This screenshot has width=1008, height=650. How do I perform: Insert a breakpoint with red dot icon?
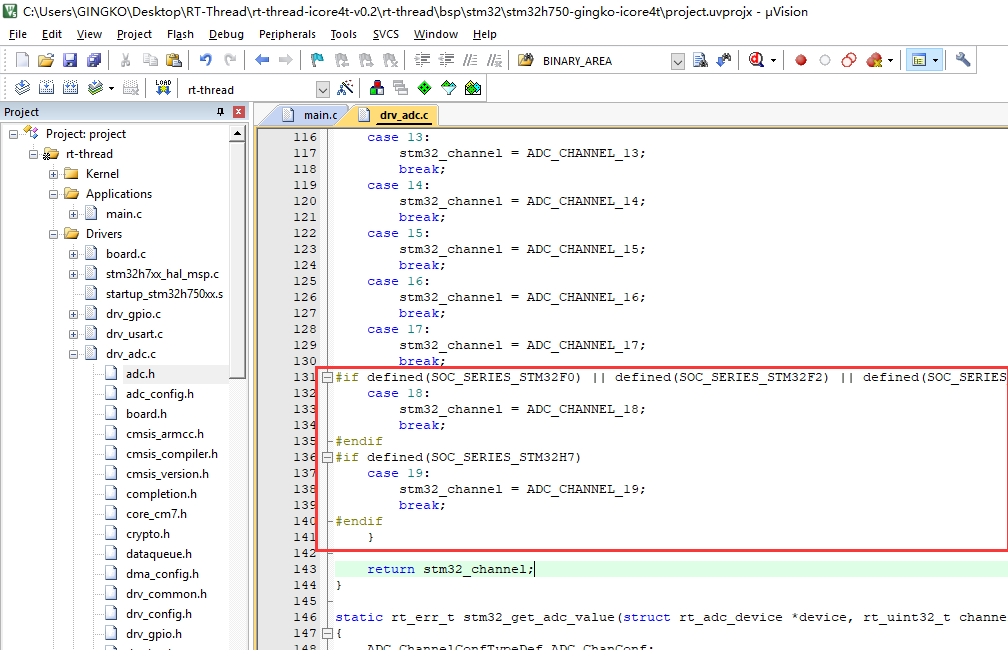tap(801, 60)
